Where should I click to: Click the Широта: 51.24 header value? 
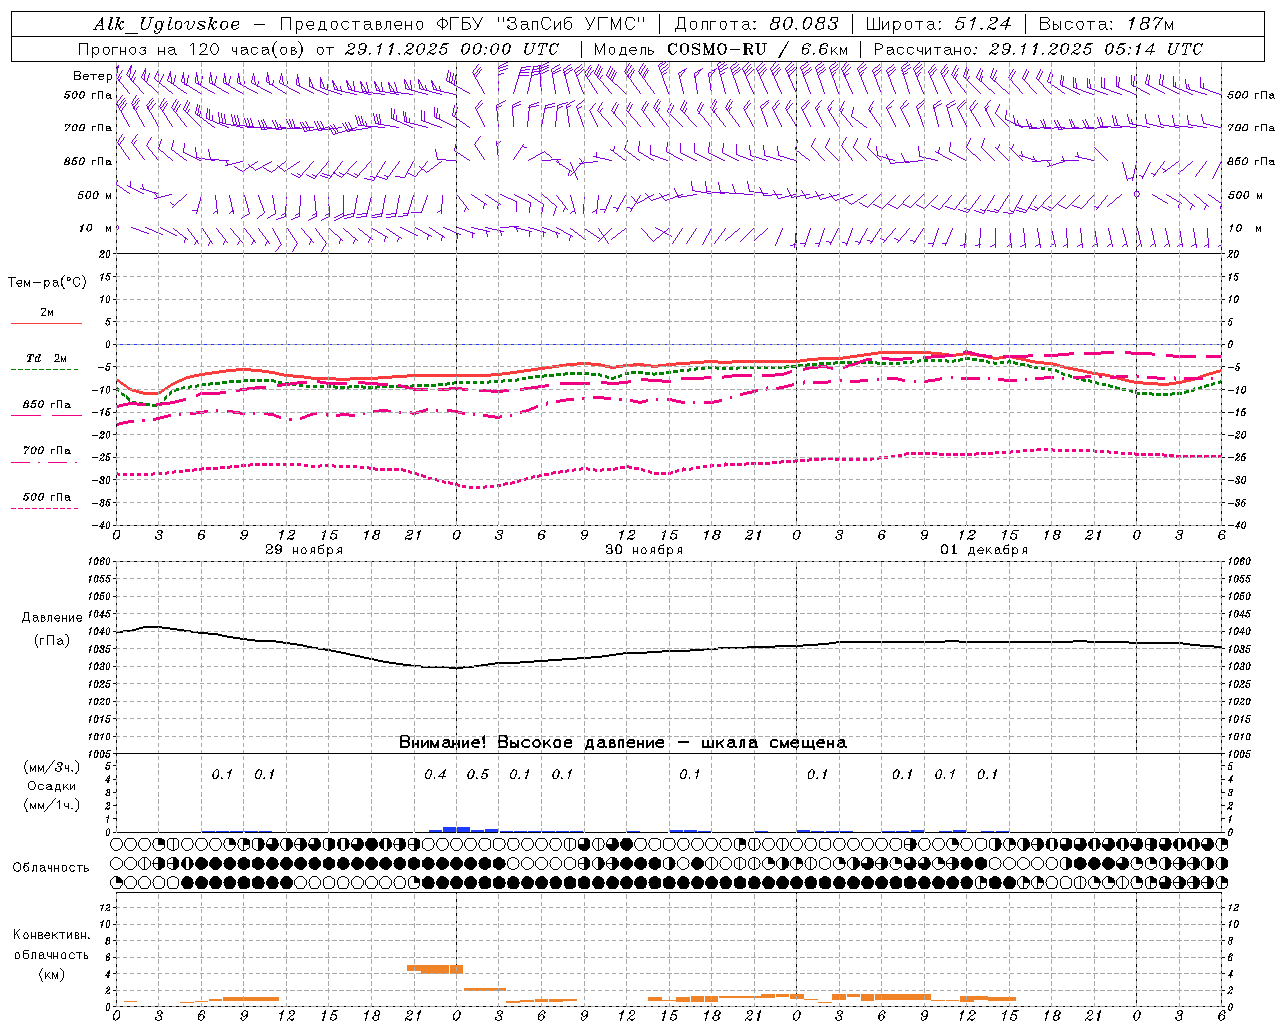938,24
